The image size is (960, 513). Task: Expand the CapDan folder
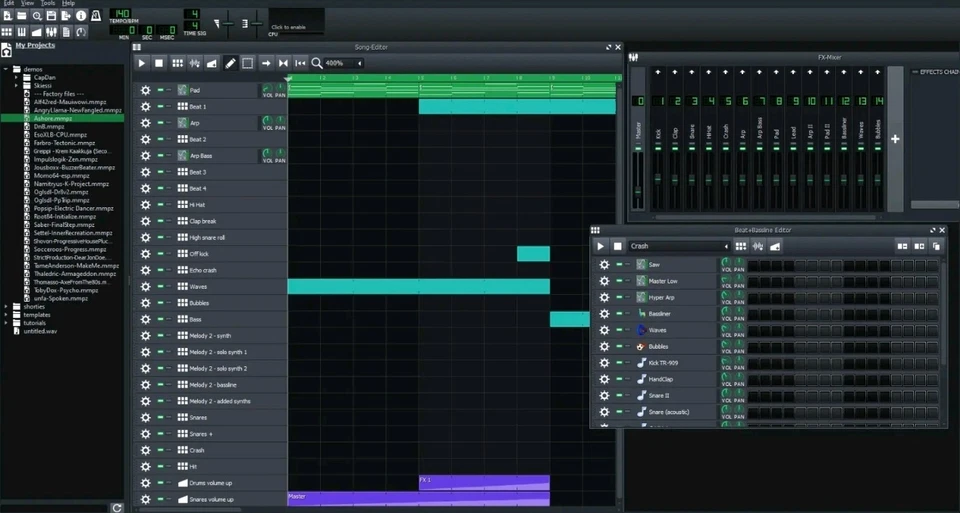(17, 78)
